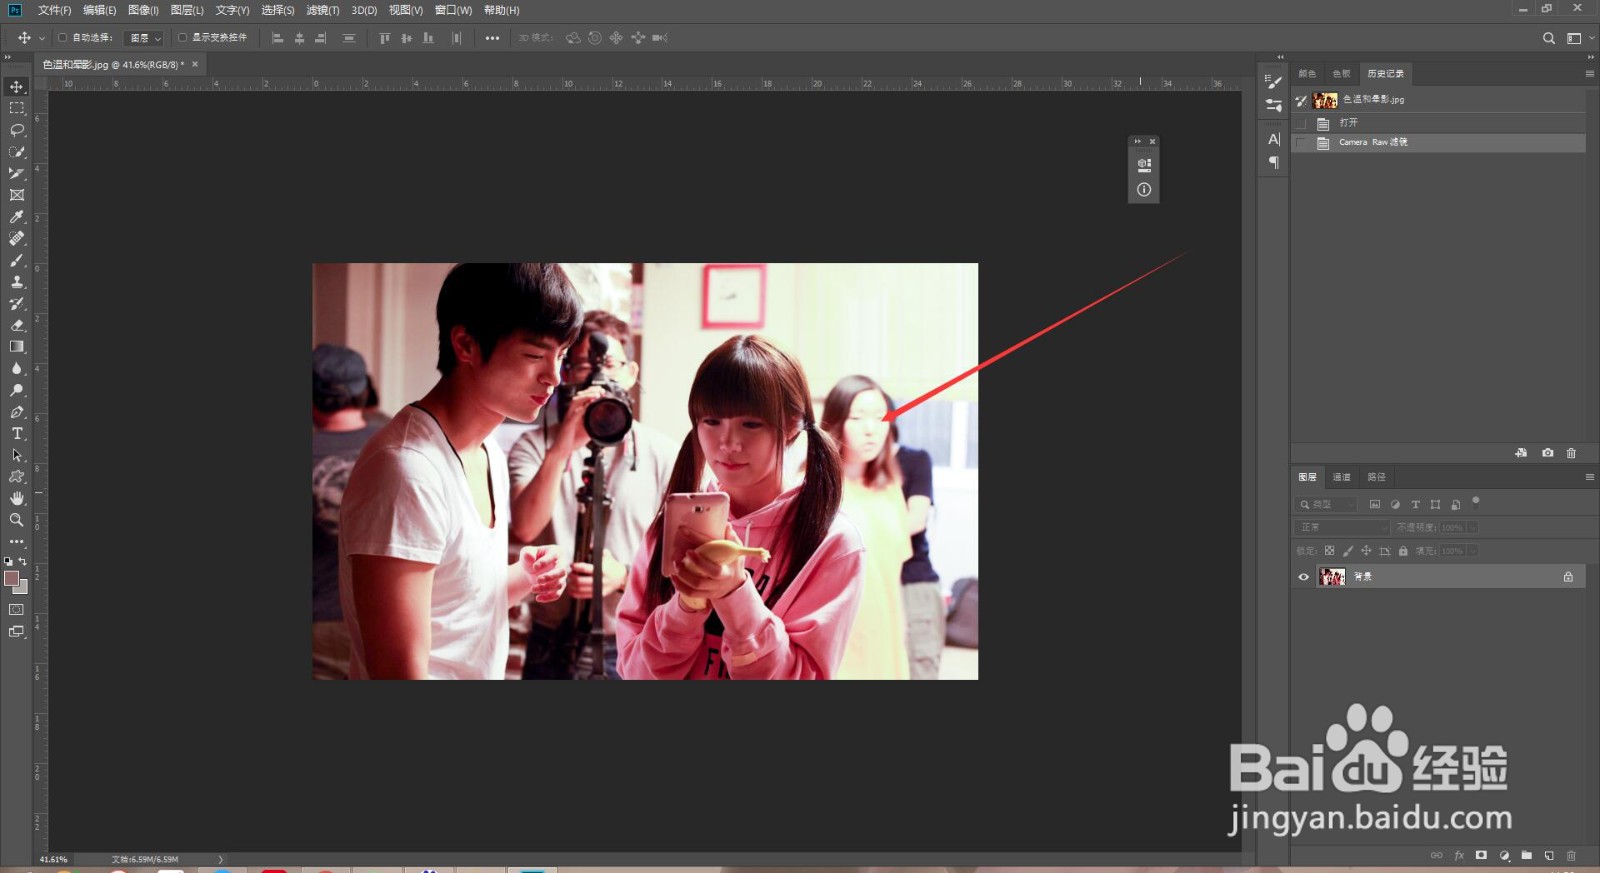1600x873 pixels.
Task: Toggle pixel layer filter icon
Action: [x=1375, y=505]
